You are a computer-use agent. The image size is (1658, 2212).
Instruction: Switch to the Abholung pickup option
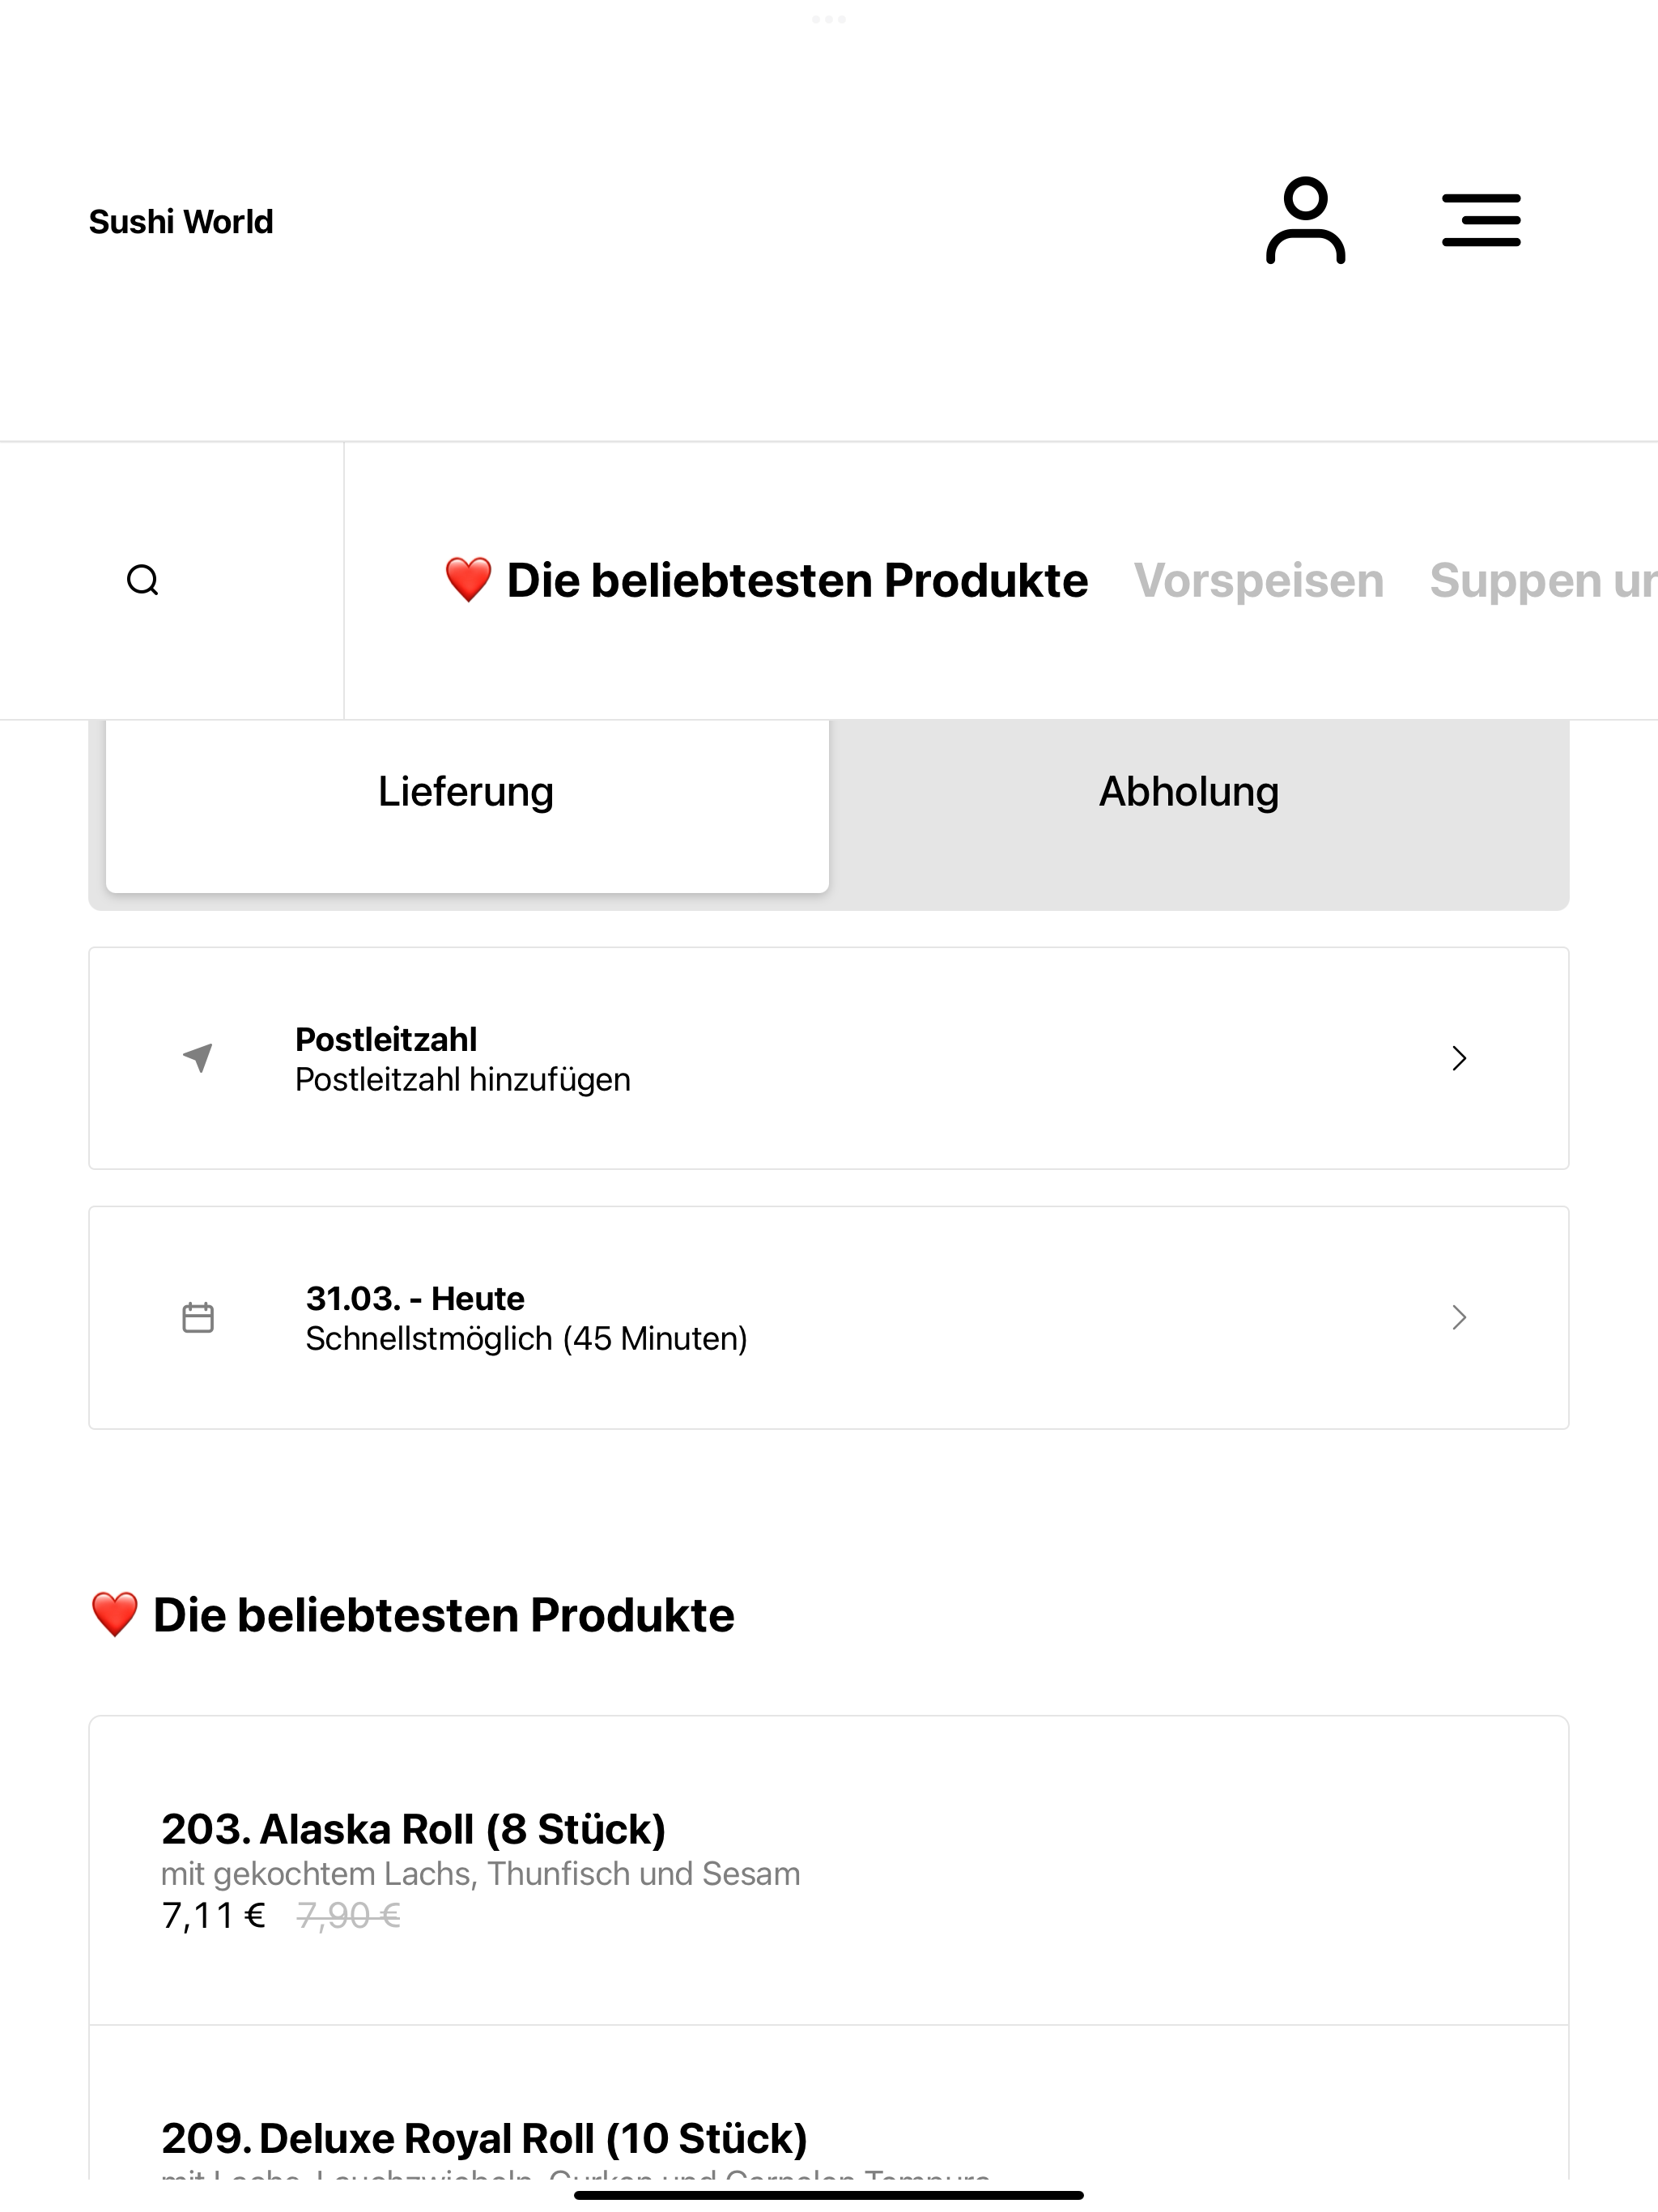pyautogui.click(x=1189, y=791)
